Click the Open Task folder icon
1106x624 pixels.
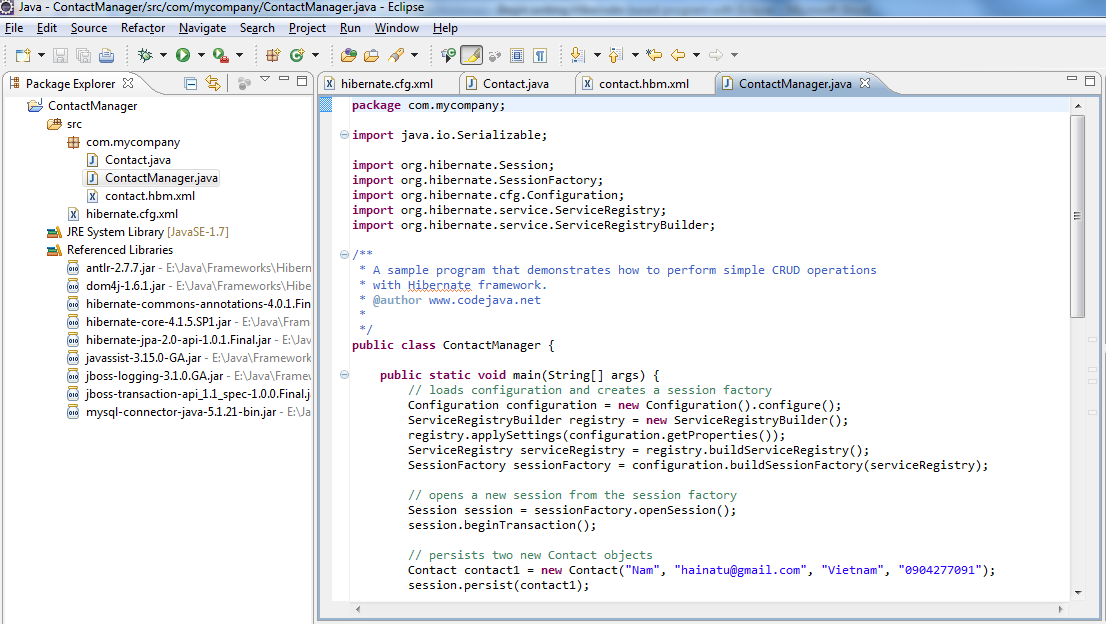point(372,55)
